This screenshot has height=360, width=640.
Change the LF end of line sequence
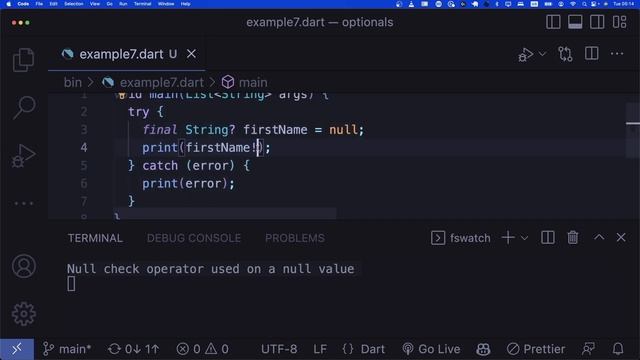pyautogui.click(x=320, y=349)
